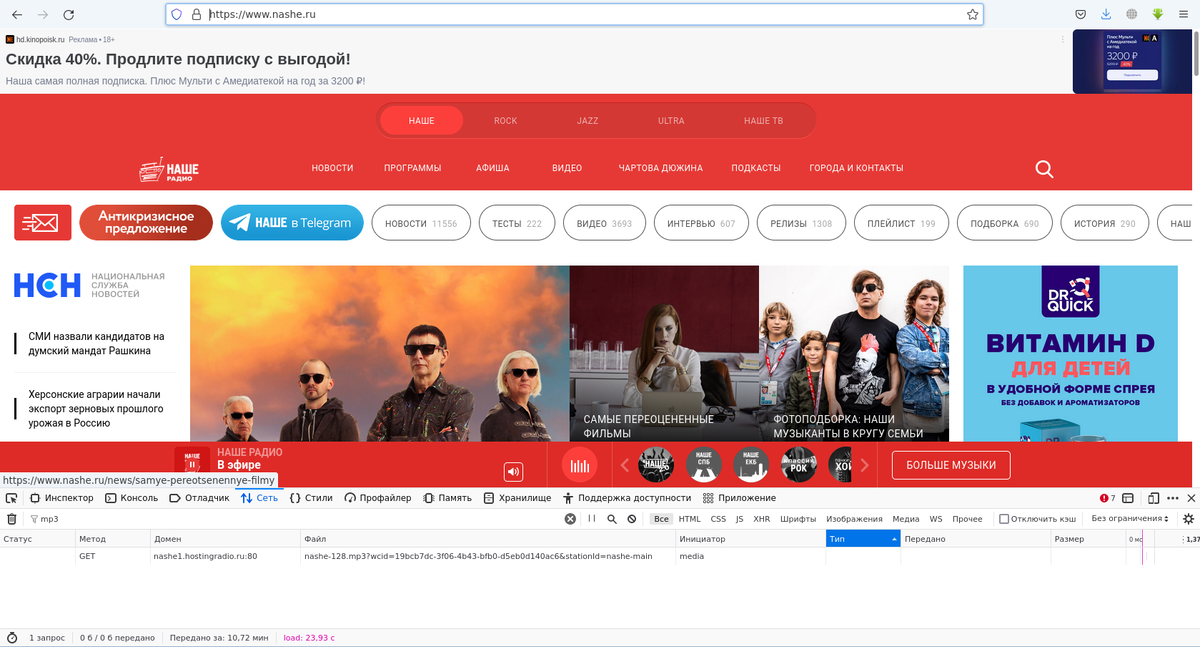
Task: Click the БОЛЬШЕ МУЗЫКИ button
Action: [x=951, y=465]
